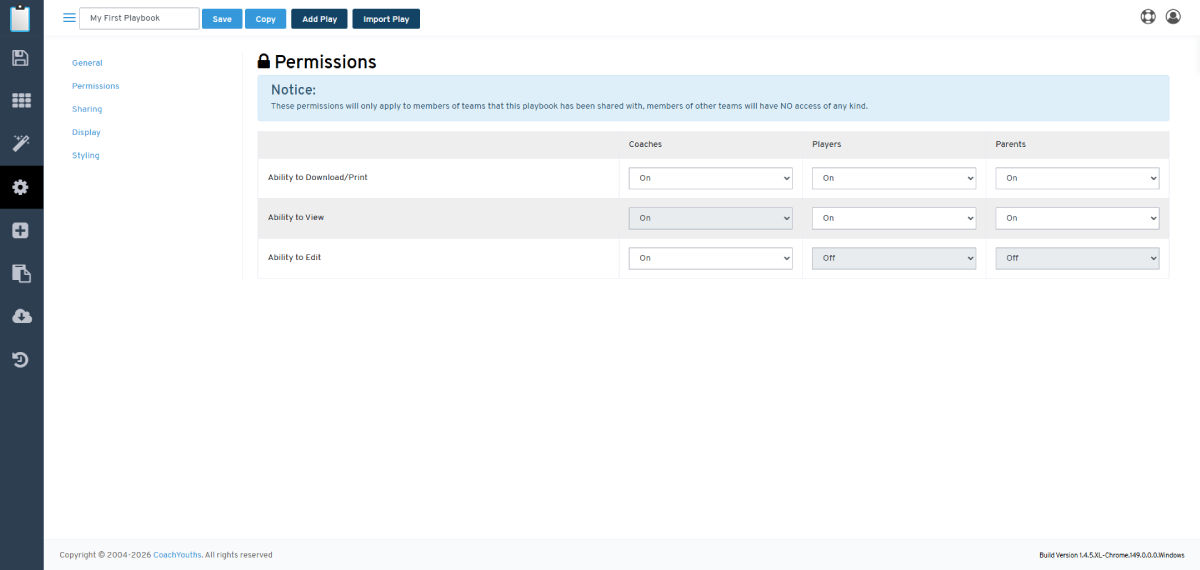The height and width of the screenshot is (570, 1200).
Task: Toggle the hamburger menu icon
Action: [x=69, y=18]
